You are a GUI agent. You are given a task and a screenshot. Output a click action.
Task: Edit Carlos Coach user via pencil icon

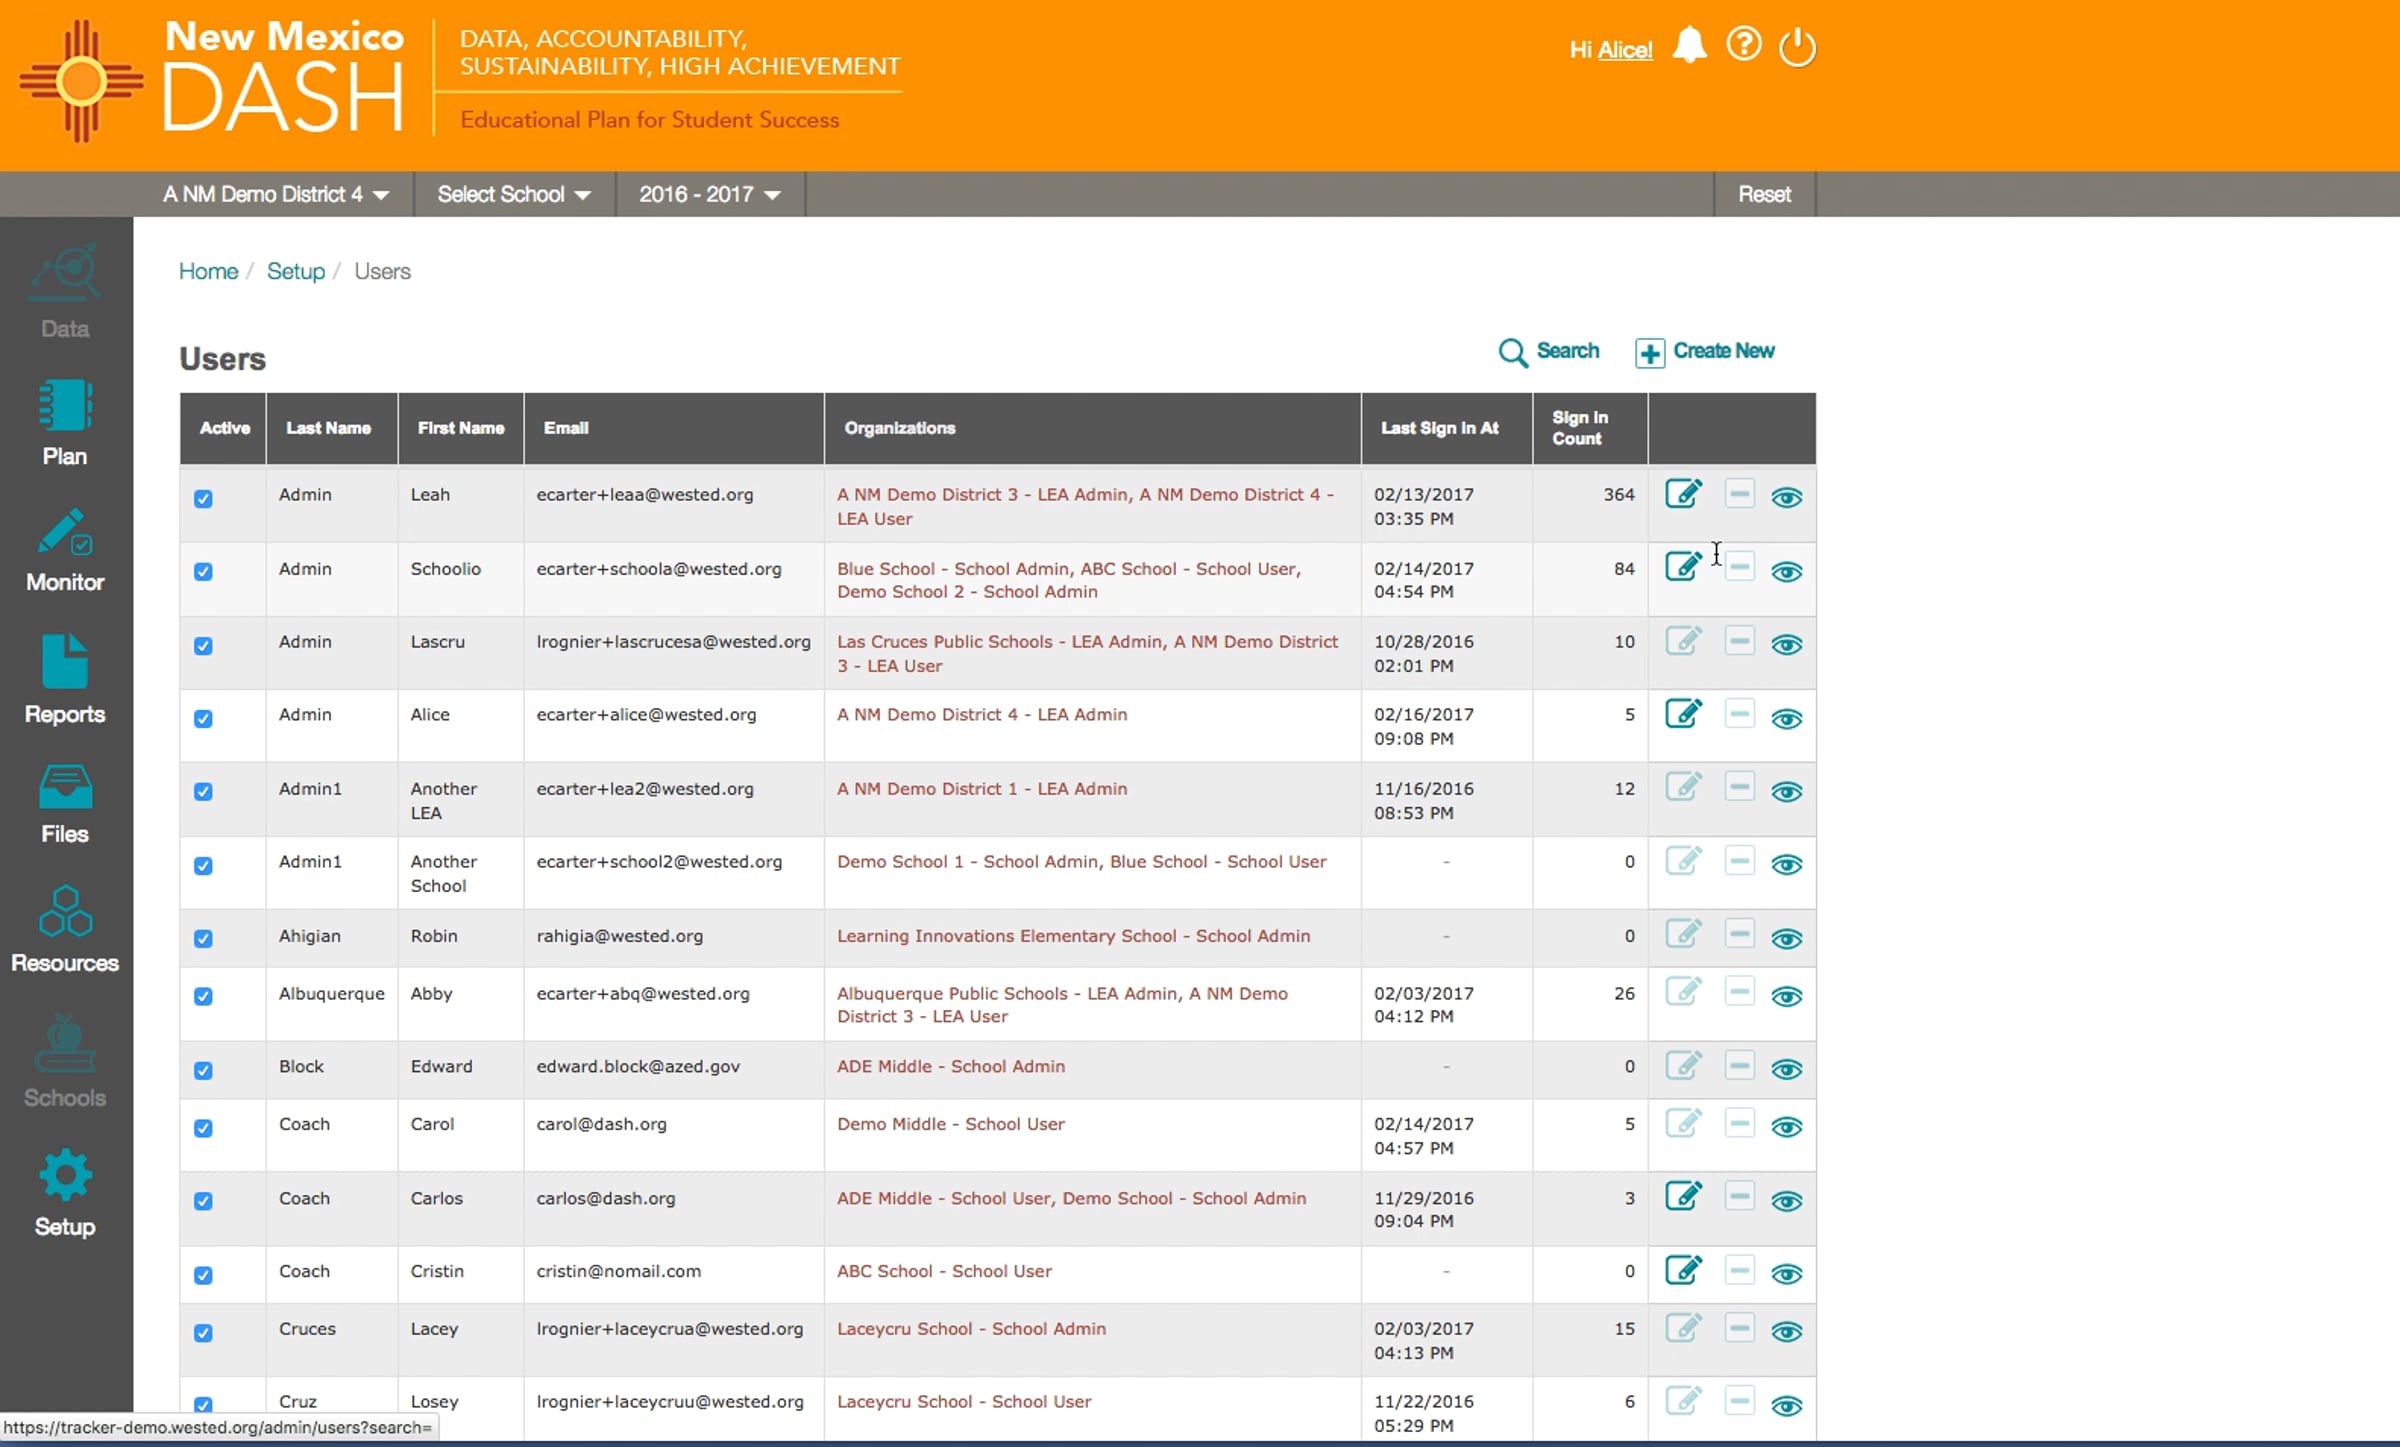(x=1683, y=1196)
